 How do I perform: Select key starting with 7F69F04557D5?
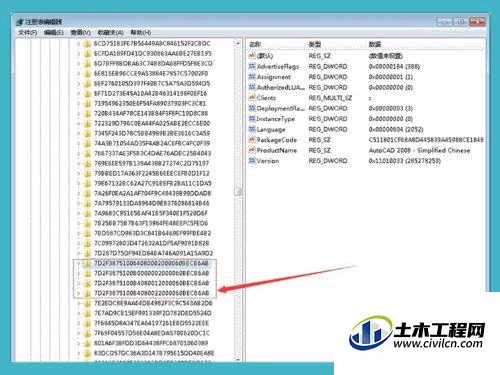152,333
